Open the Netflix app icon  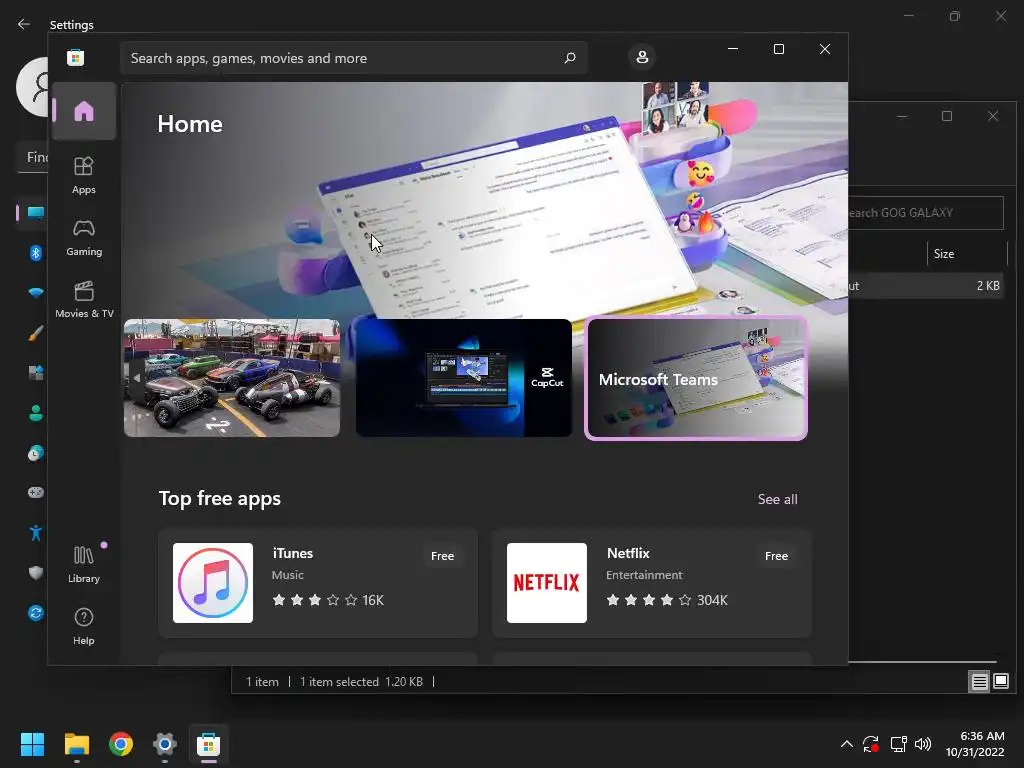(x=547, y=583)
